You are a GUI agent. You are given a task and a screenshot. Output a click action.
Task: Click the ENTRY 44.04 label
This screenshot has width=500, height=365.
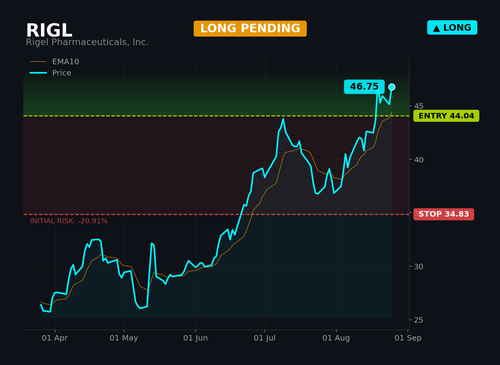click(x=446, y=116)
